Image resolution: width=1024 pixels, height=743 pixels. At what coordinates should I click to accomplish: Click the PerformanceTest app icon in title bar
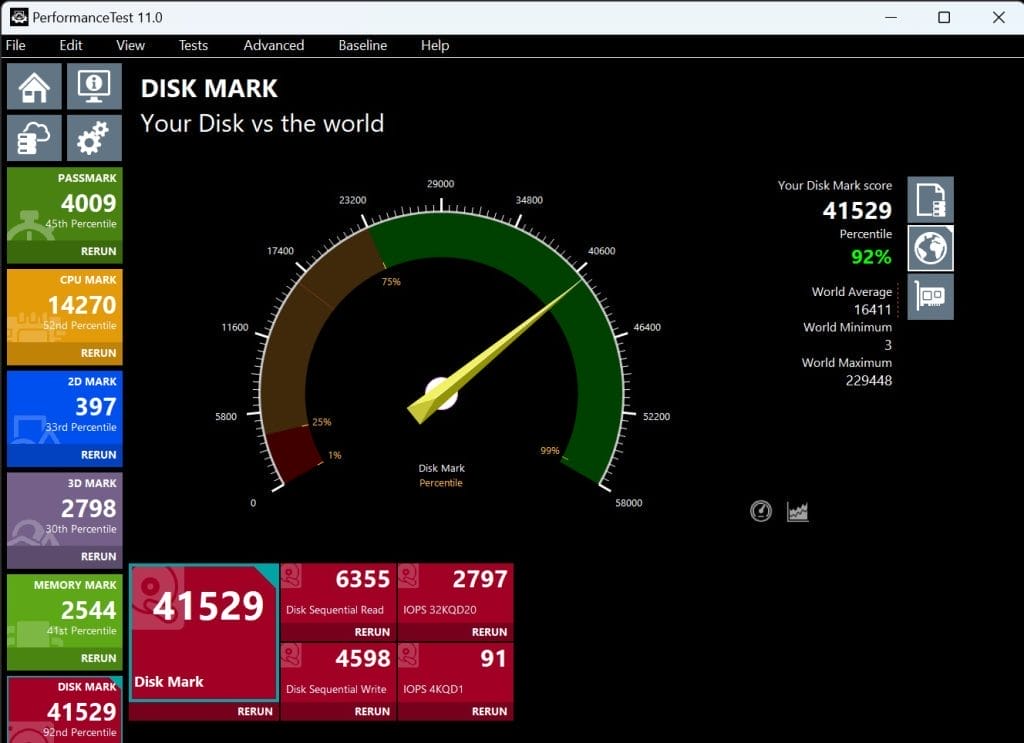point(19,18)
